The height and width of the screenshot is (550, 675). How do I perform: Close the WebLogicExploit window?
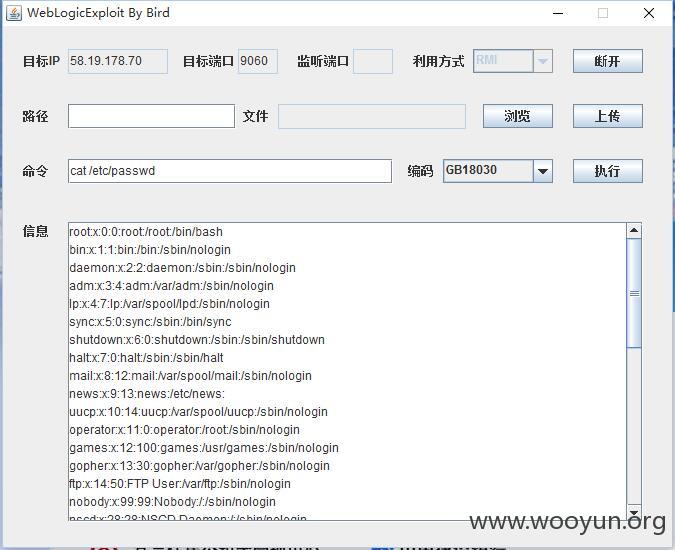pos(649,13)
